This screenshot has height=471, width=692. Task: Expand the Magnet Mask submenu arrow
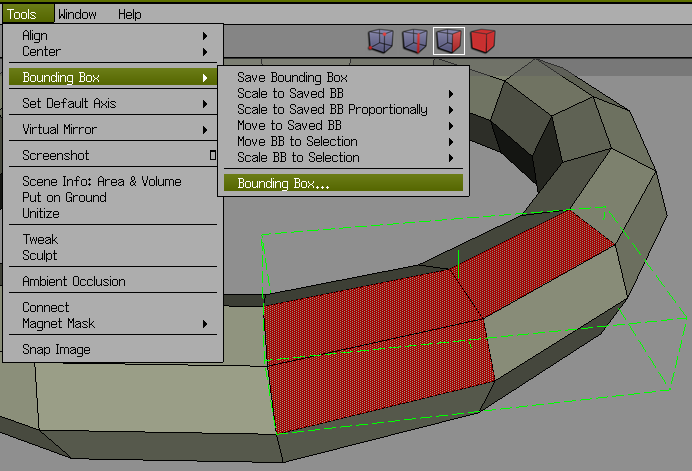click(205, 324)
